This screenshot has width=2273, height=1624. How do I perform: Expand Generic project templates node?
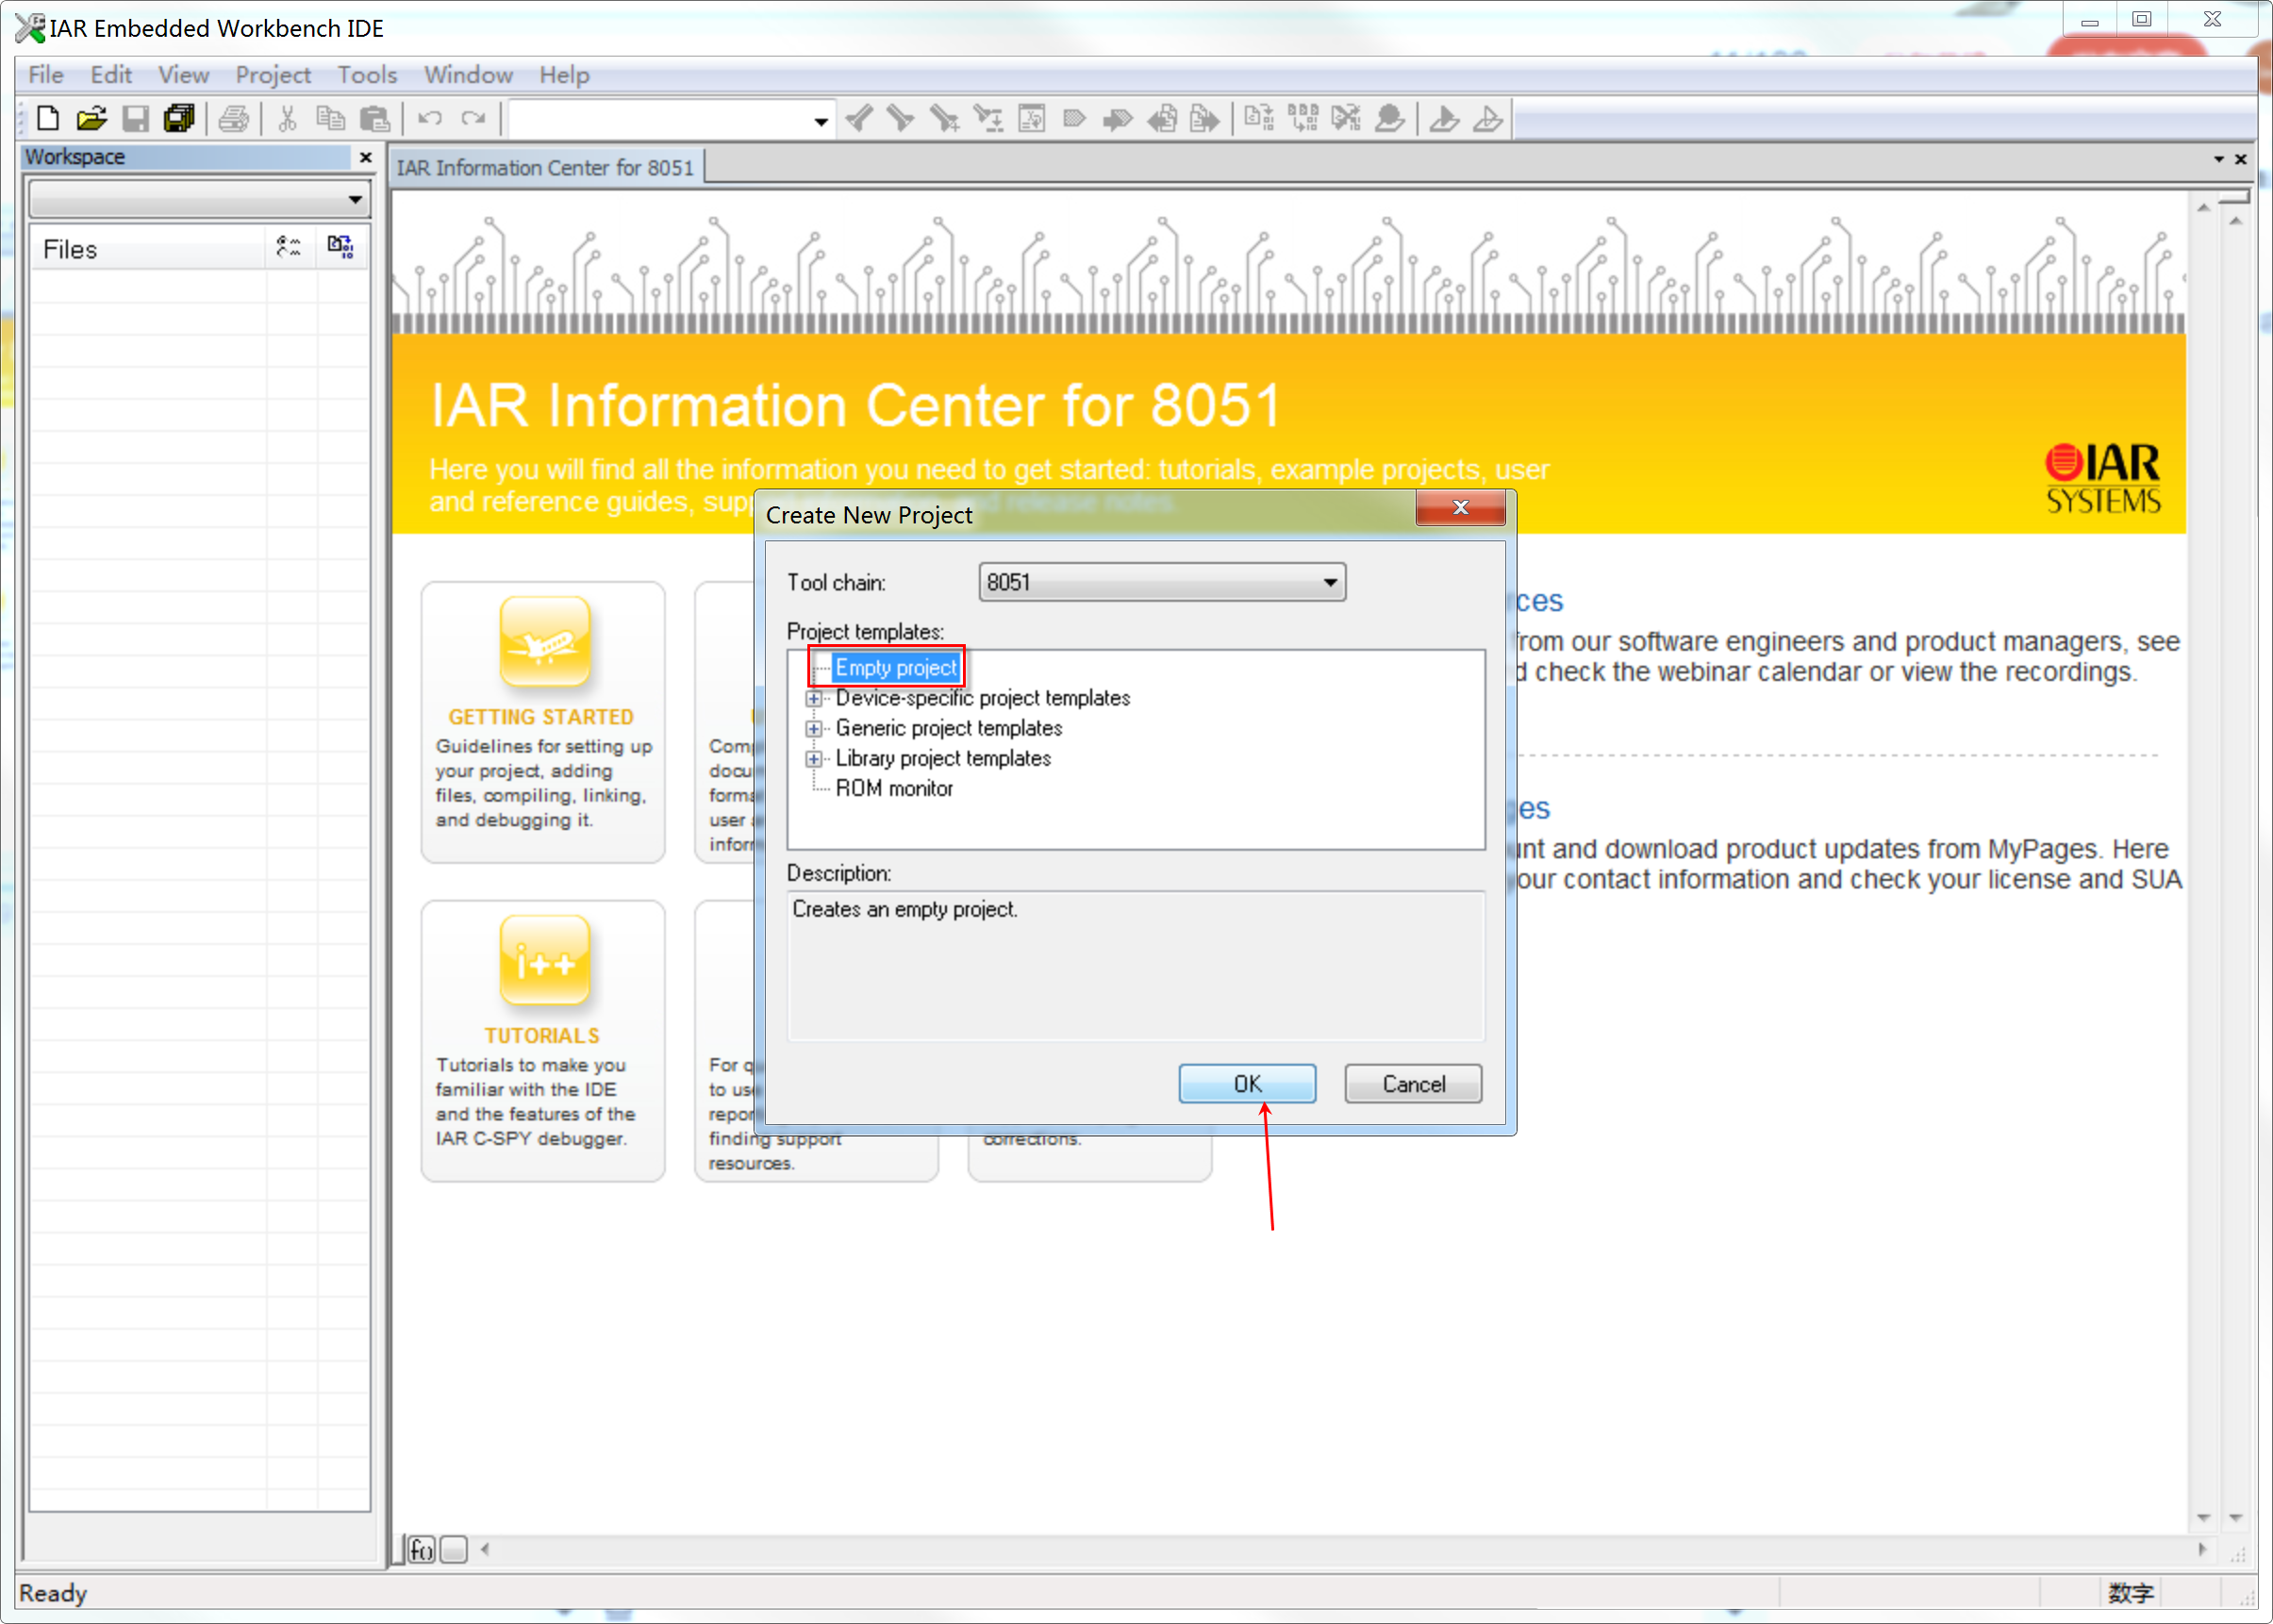[x=814, y=728]
